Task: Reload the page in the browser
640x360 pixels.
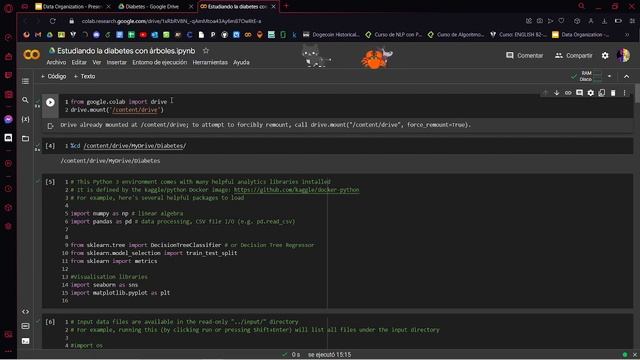Action: (x=53, y=21)
